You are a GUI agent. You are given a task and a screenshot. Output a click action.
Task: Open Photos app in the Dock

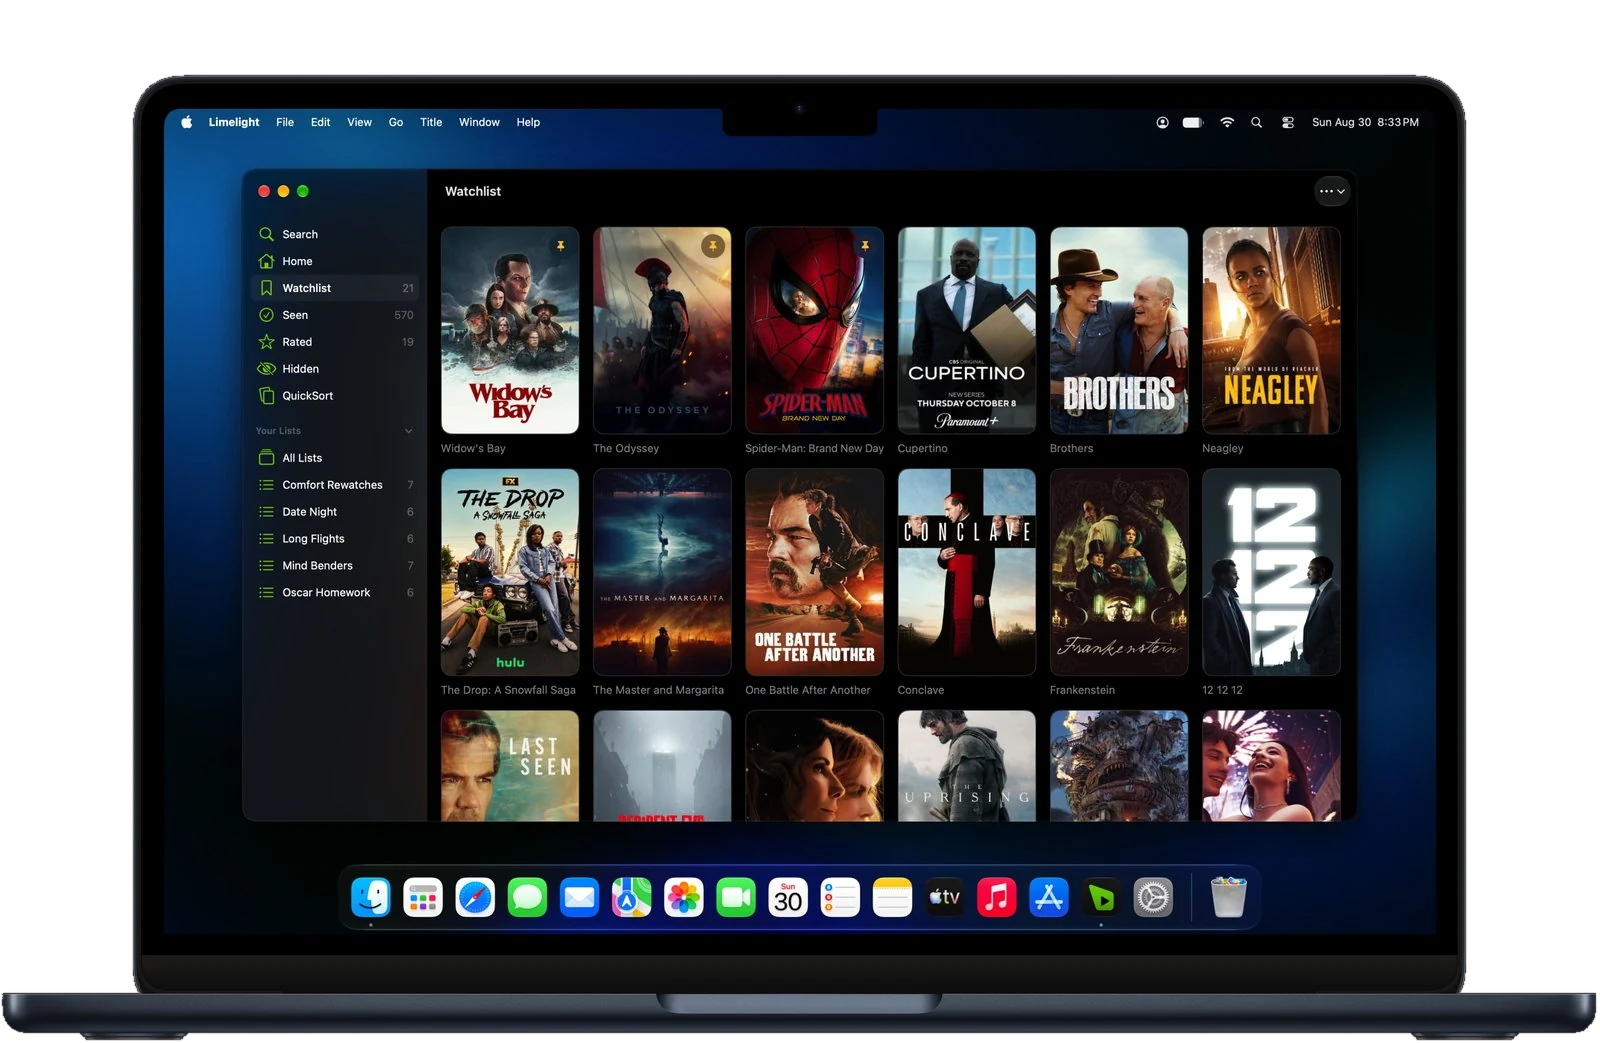coord(684,897)
